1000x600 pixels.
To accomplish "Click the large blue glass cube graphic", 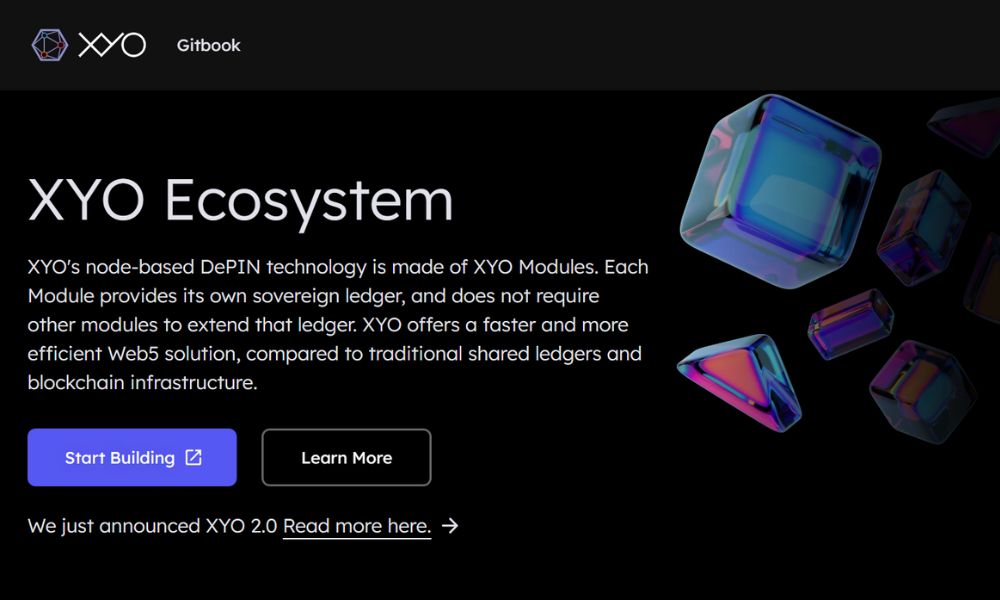I will (778, 180).
